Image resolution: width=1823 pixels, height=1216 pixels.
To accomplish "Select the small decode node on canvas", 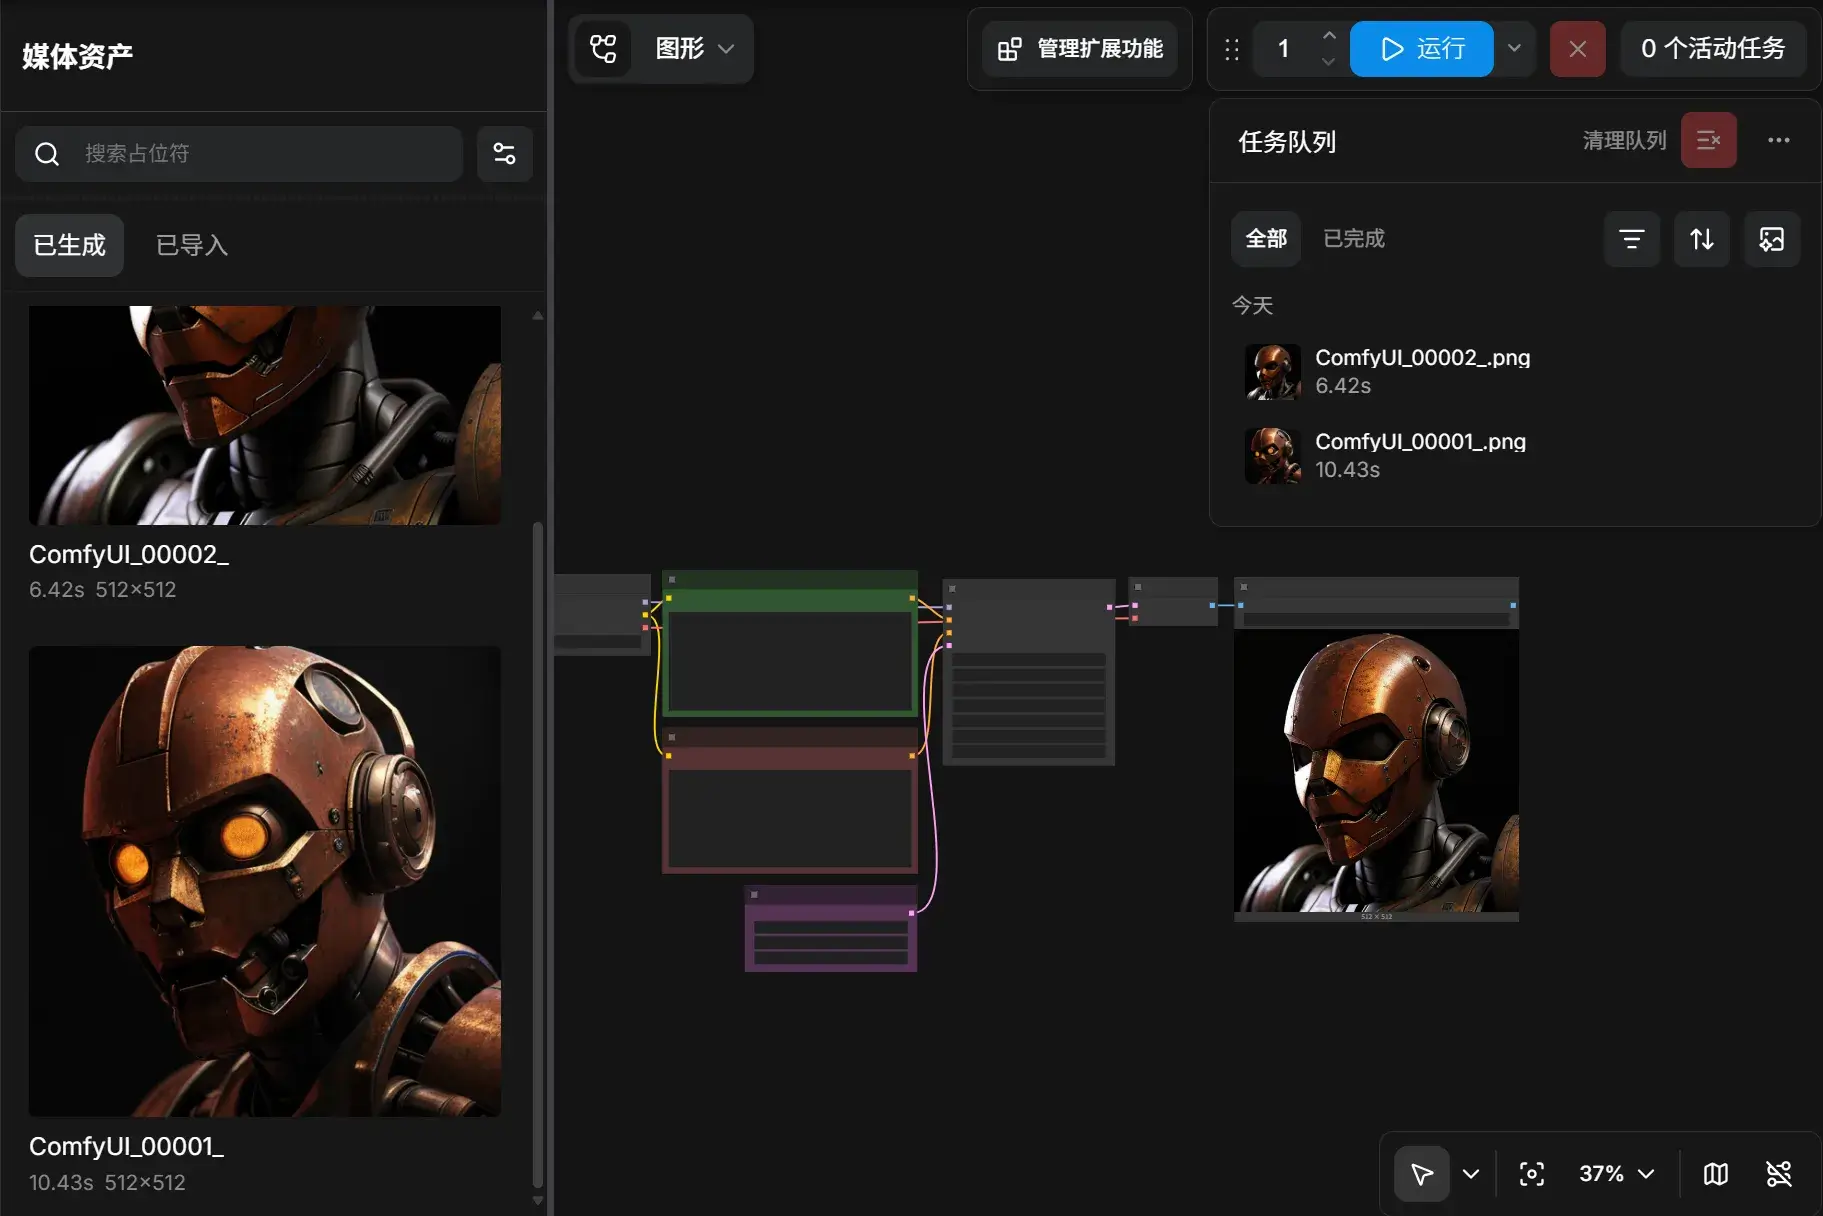I will 1173,601.
